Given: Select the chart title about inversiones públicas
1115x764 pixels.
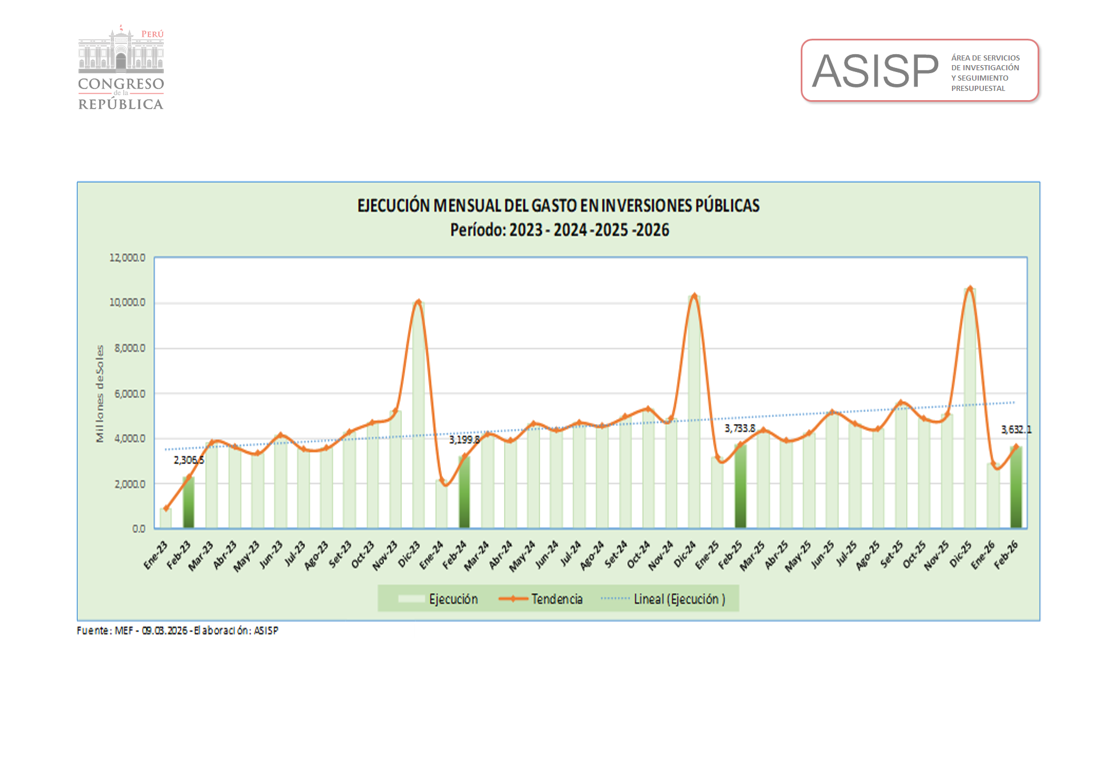Looking at the screenshot, I should point(558,206).
